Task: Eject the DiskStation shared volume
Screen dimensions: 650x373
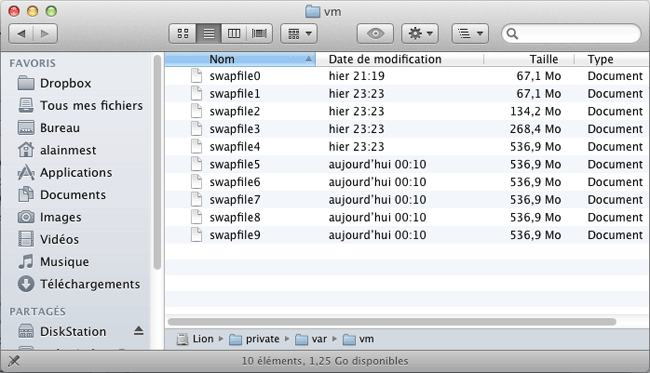Action: coord(138,331)
